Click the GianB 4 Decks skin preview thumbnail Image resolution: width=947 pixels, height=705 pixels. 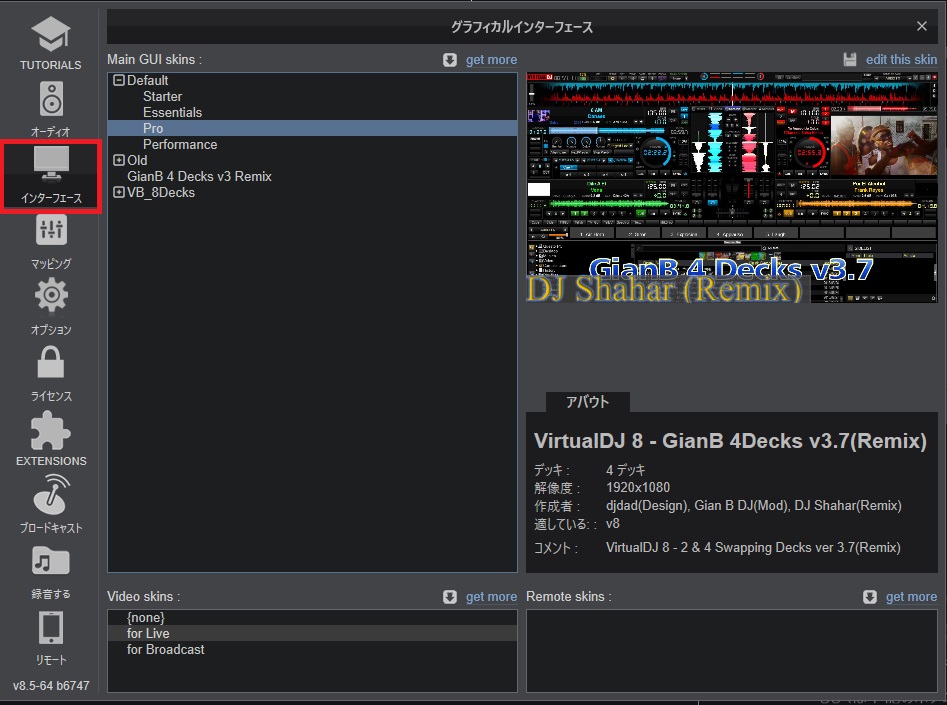731,188
